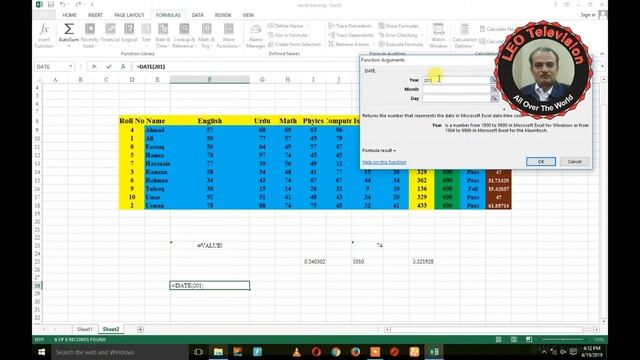Switch to the INSERT ribbon tab
Viewport: 640px width, 360px height.
click(x=95, y=15)
